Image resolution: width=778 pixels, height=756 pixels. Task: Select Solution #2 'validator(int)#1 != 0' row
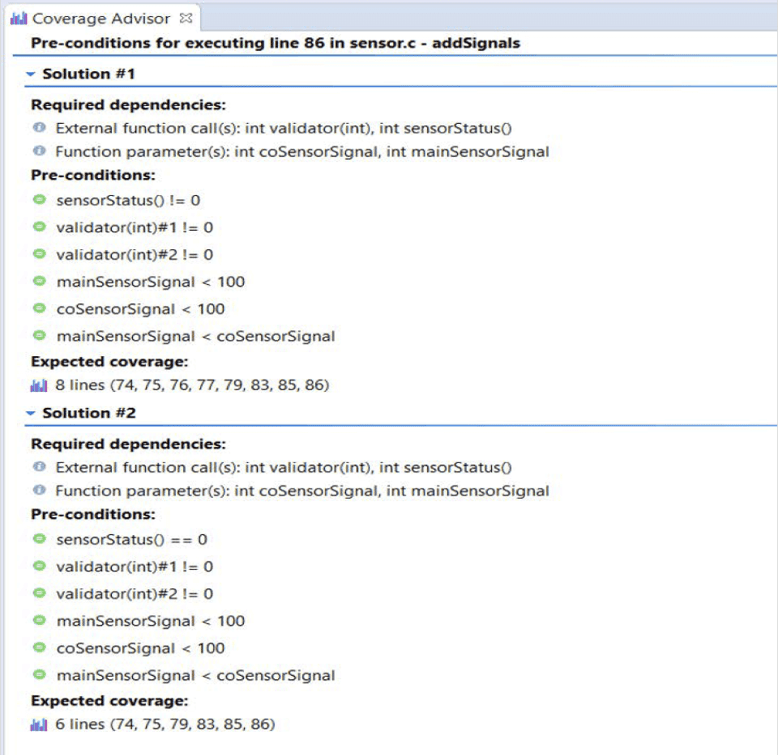pyautogui.click(x=134, y=567)
